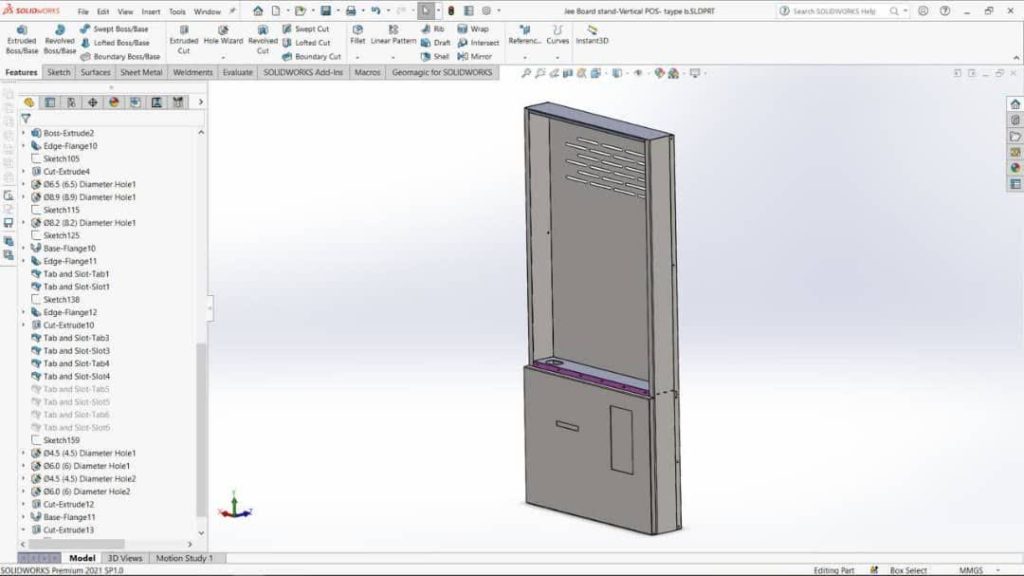Image resolution: width=1024 pixels, height=576 pixels.
Task: Click the Print icon
Action: coord(351,11)
